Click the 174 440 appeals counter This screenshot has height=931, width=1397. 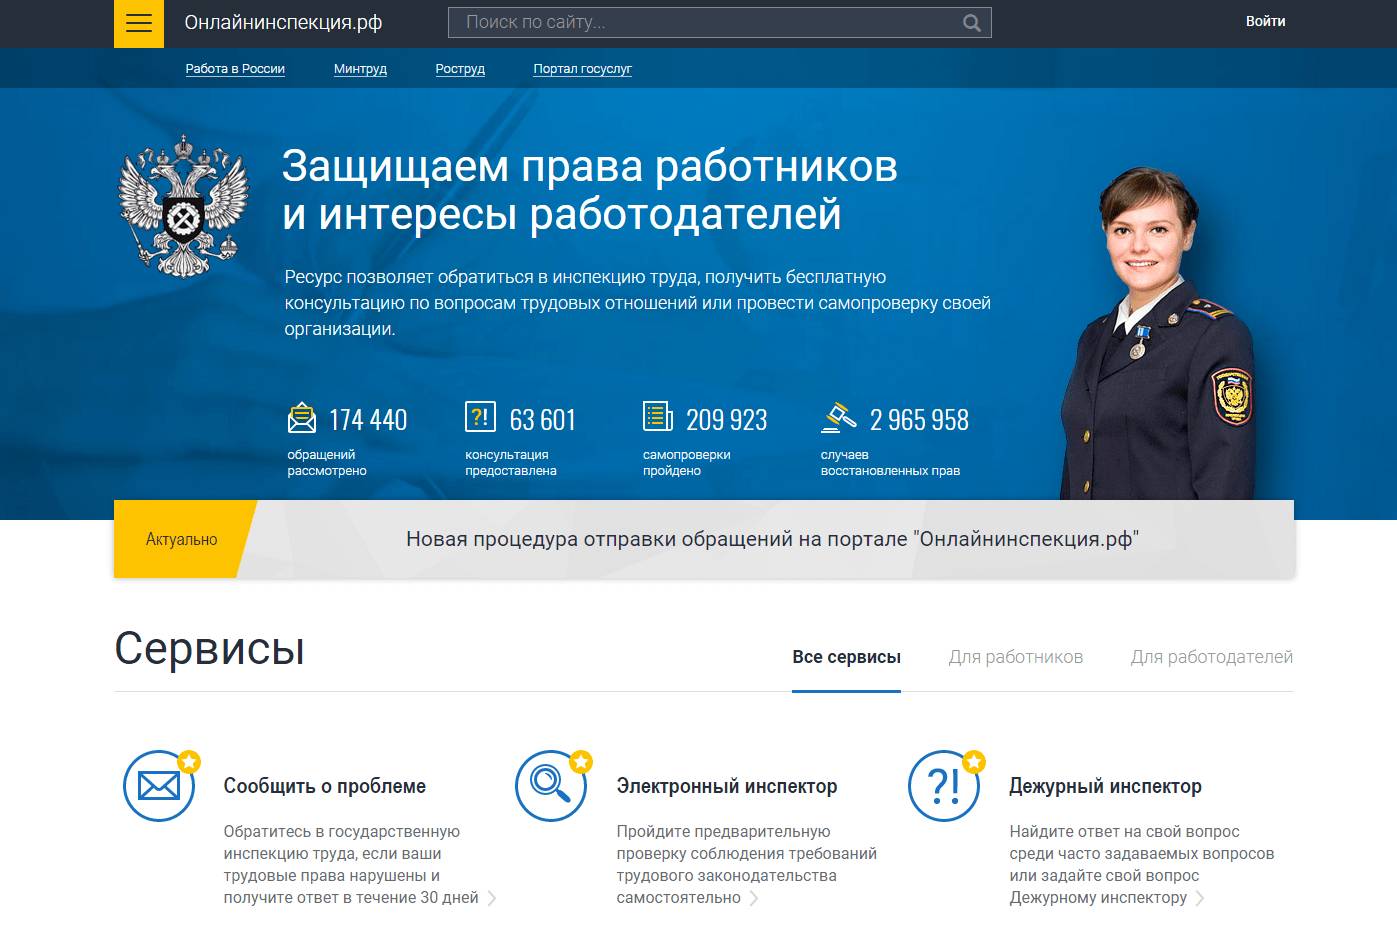pyautogui.click(x=368, y=420)
